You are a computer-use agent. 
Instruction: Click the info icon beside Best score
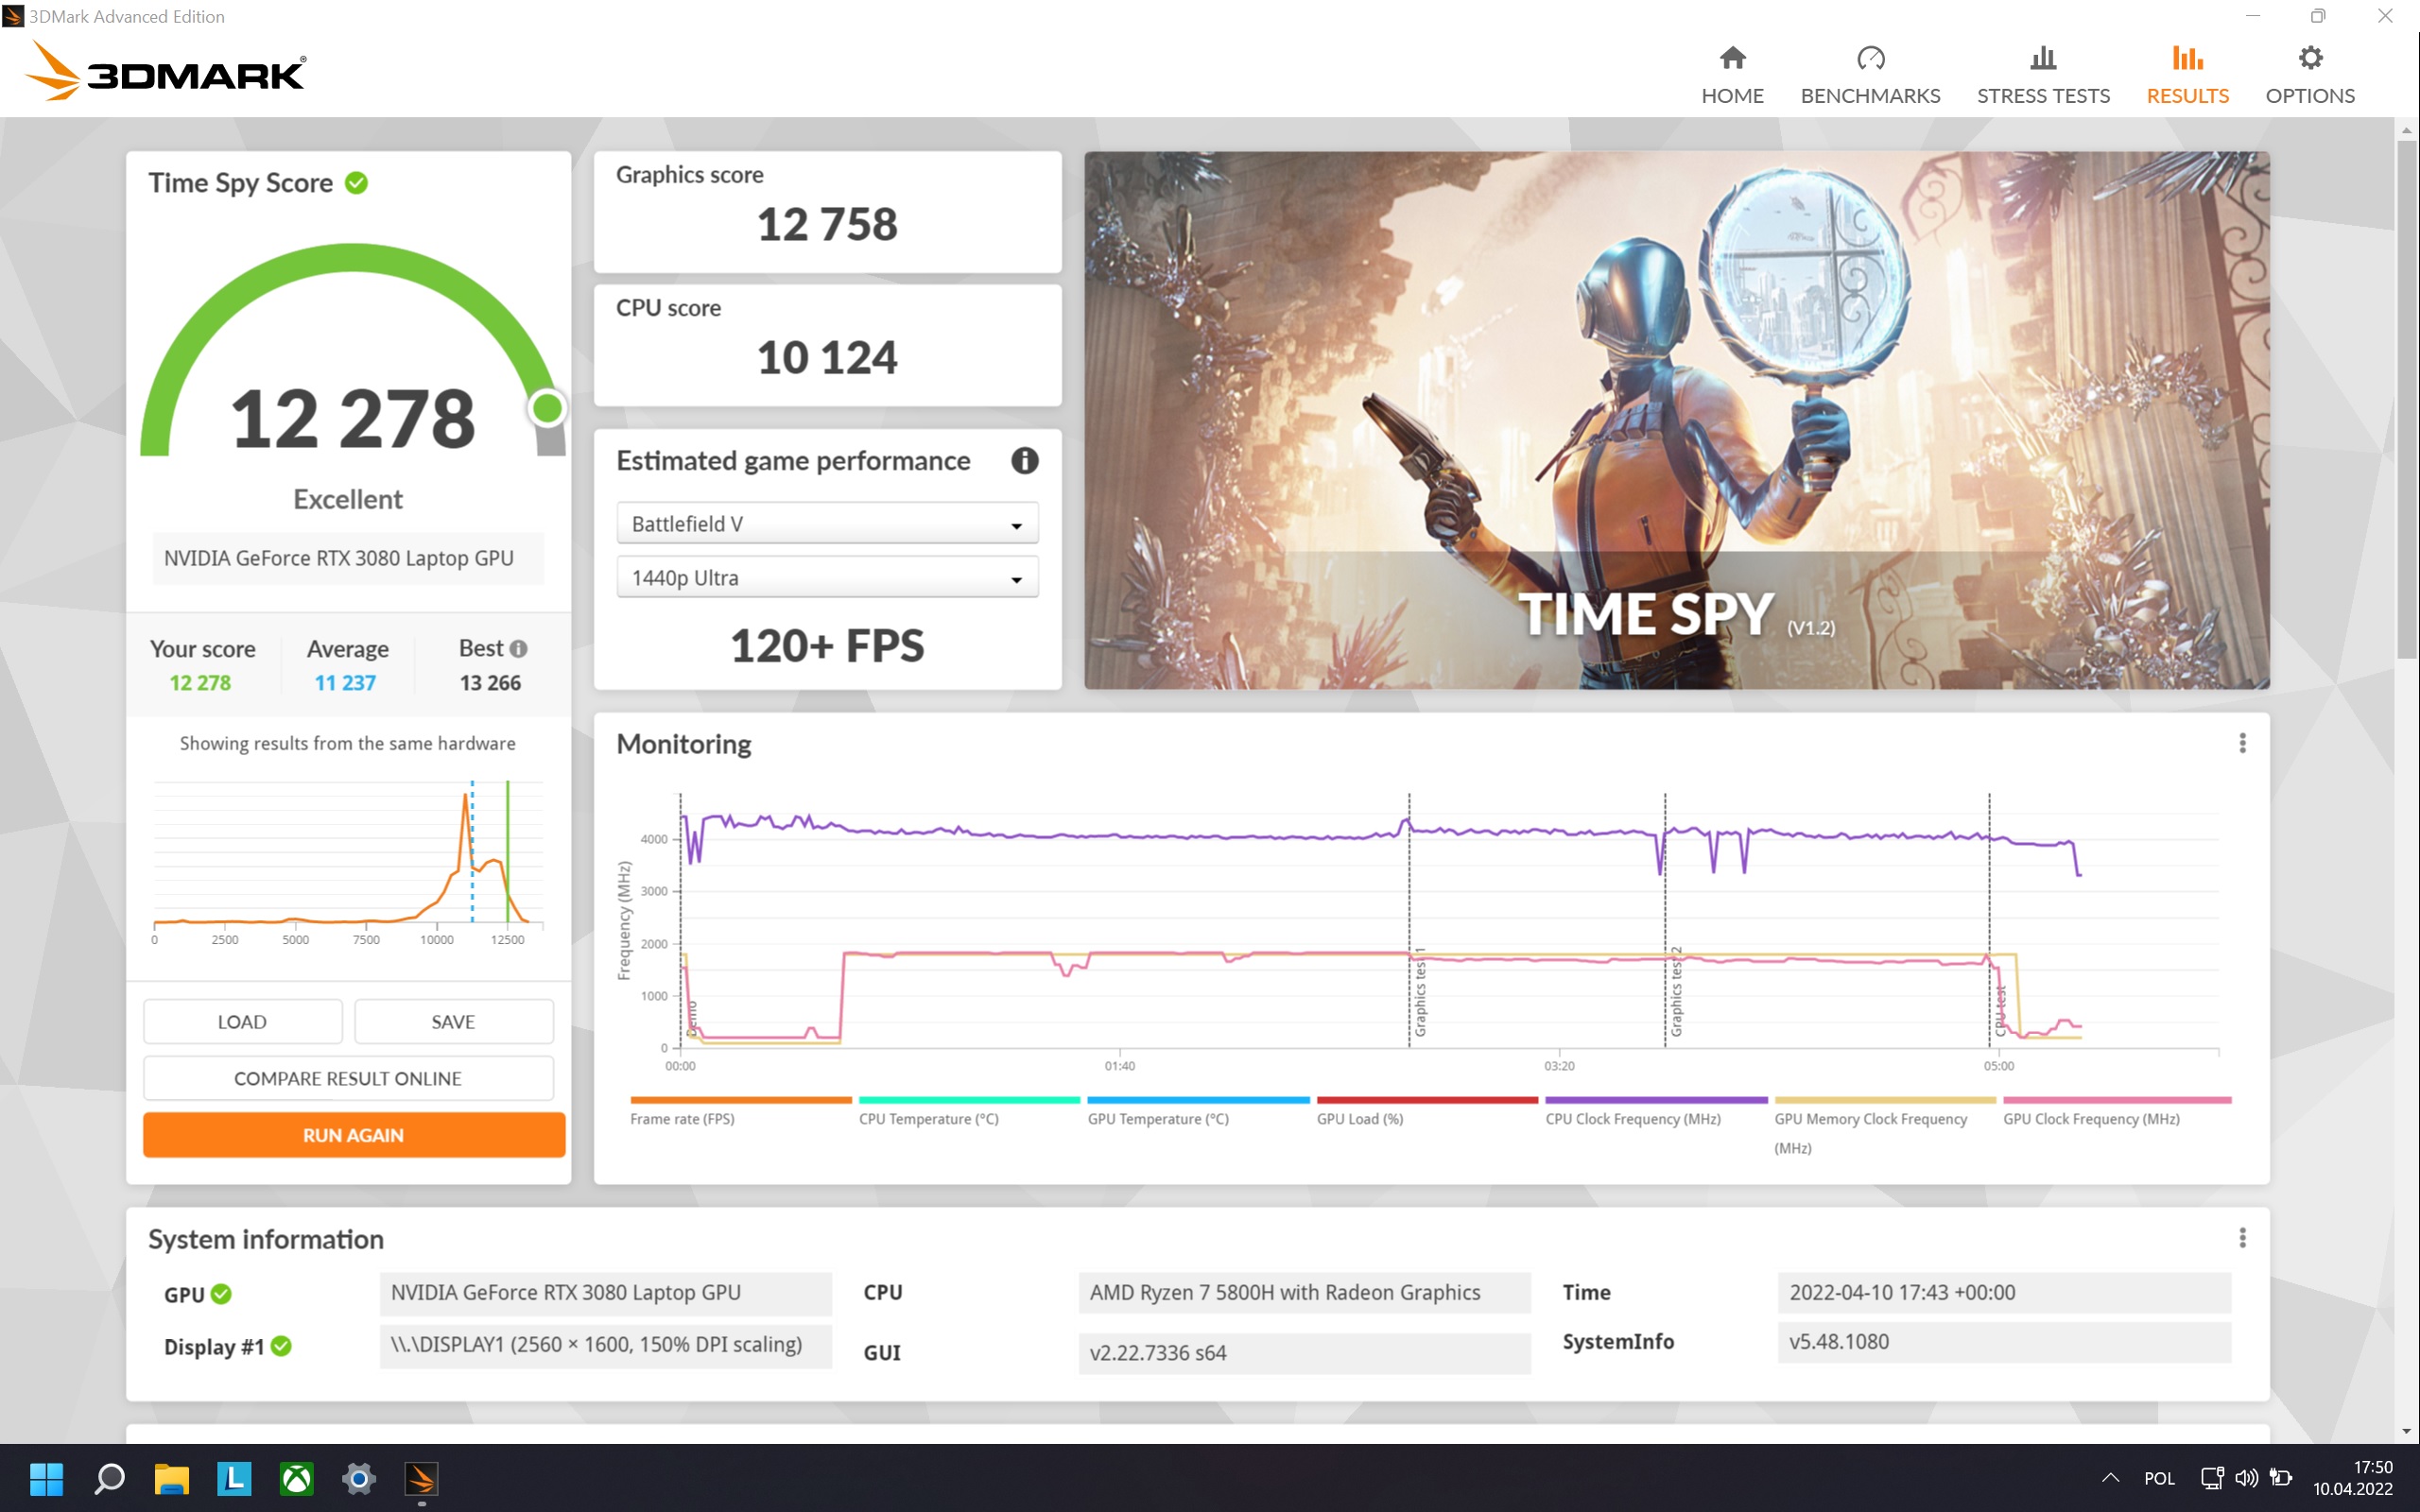[x=518, y=649]
